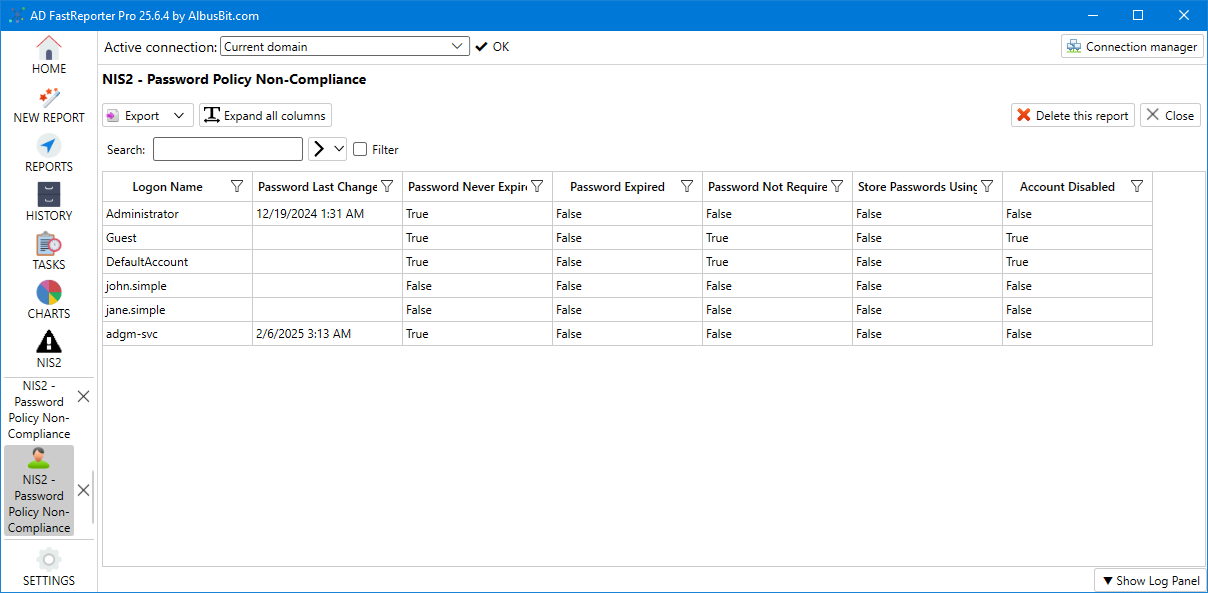Open the HISTORY section

coord(48,203)
